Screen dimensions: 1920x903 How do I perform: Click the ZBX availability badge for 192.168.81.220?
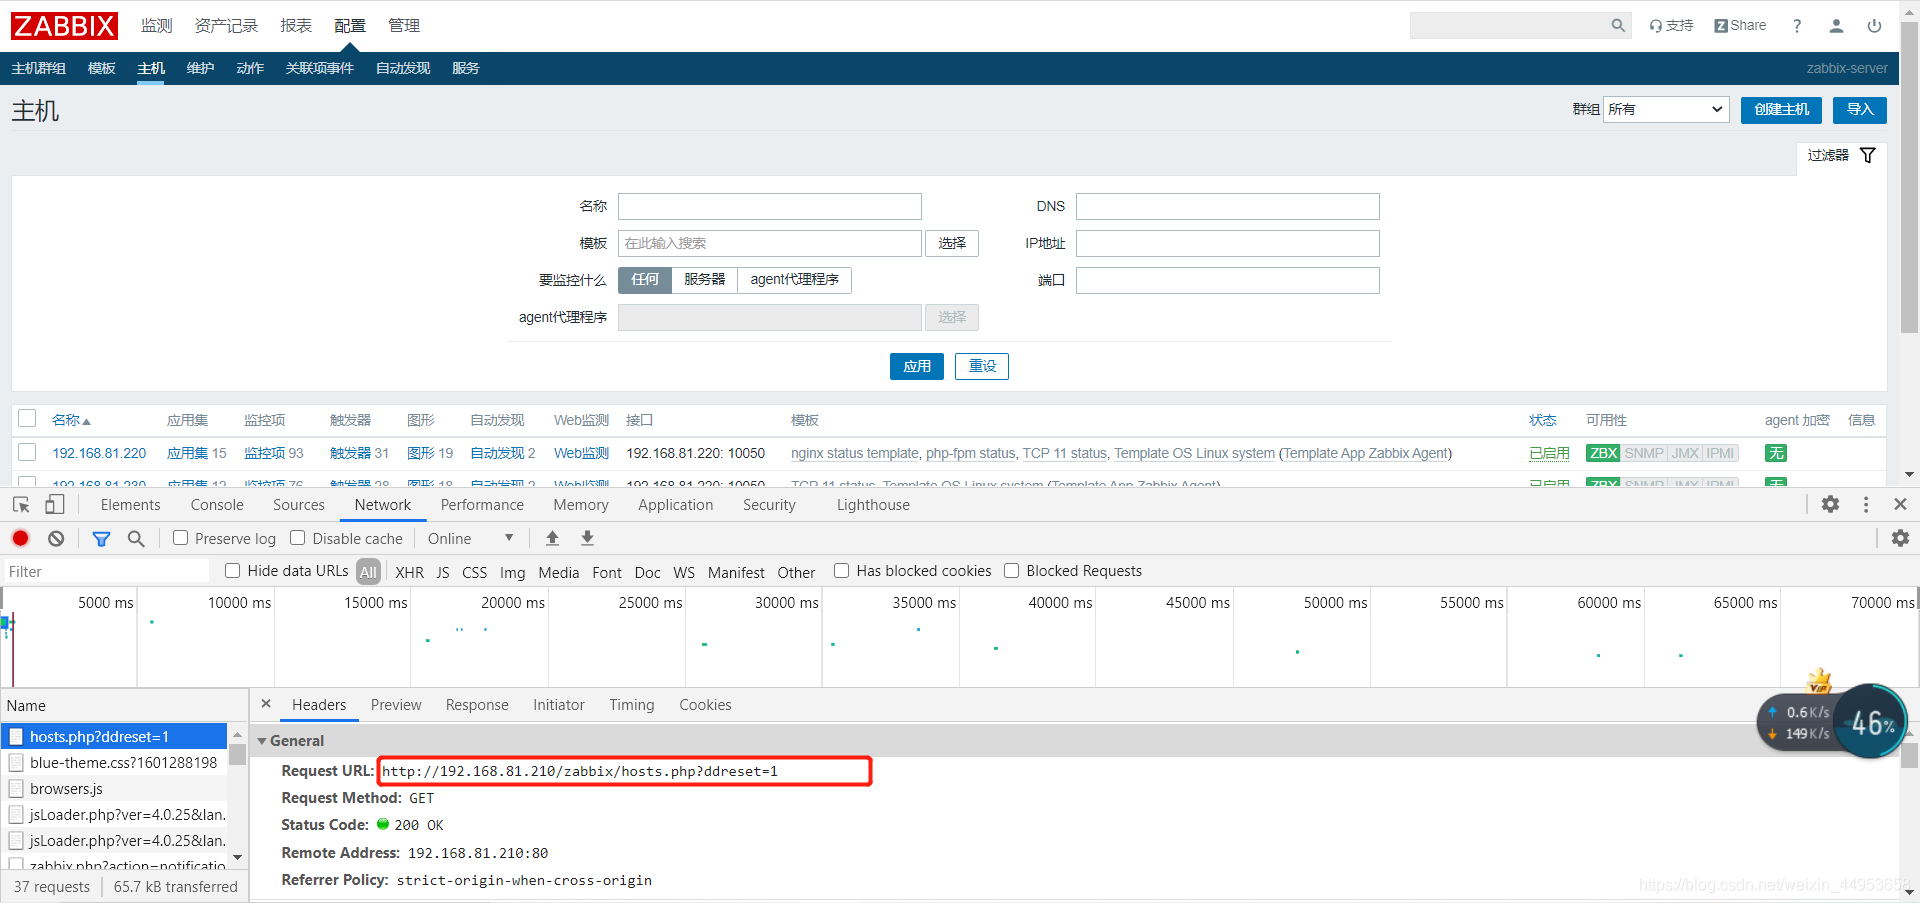tap(1603, 453)
